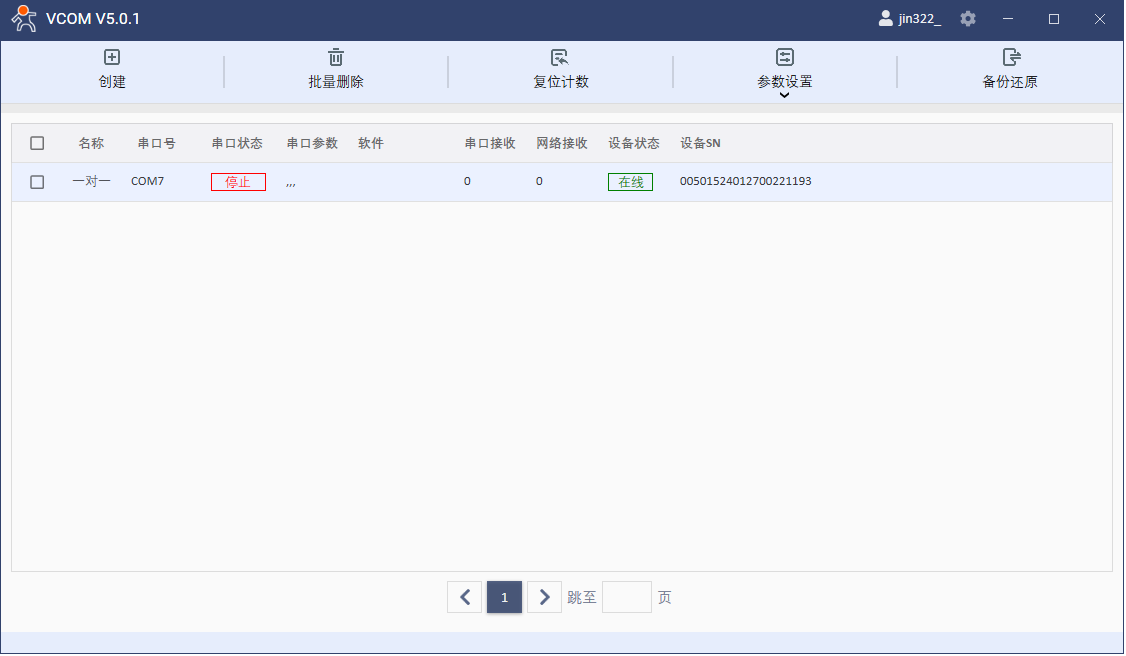The height and width of the screenshot is (656, 1126).
Task: Select the COM7 port cell
Action: pos(147,182)
